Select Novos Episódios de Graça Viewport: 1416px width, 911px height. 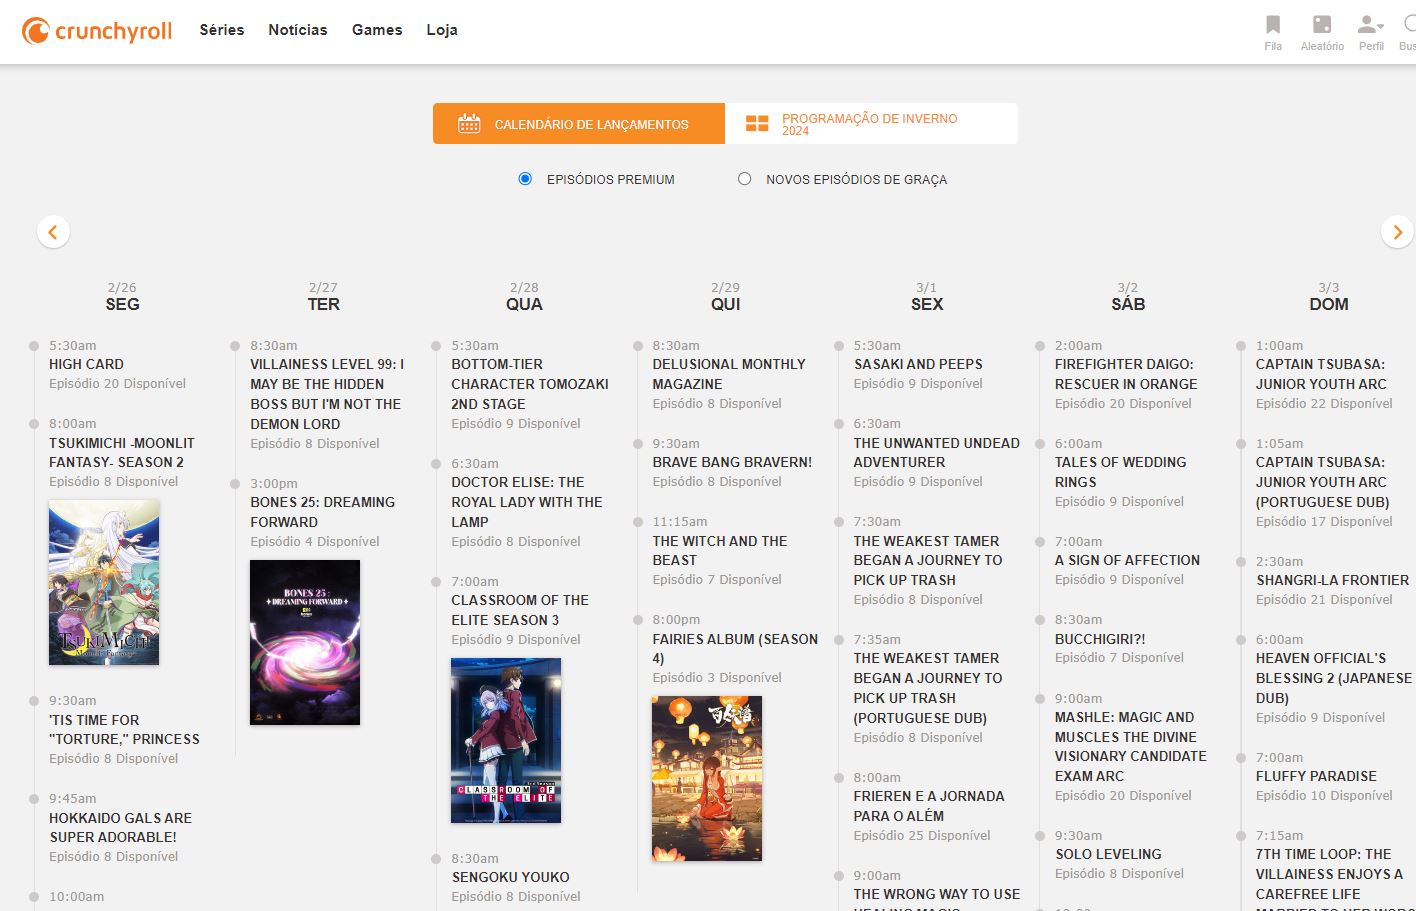pos(744,178)
